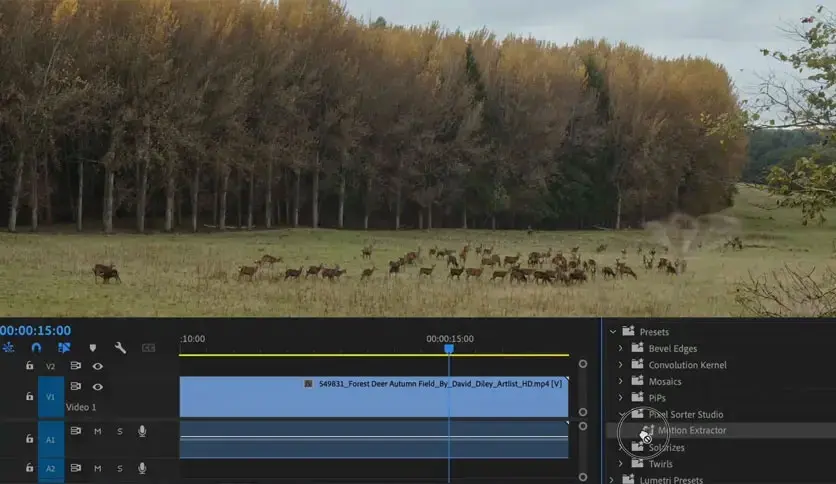Select the Mosaics folder icon

[637, 381]
